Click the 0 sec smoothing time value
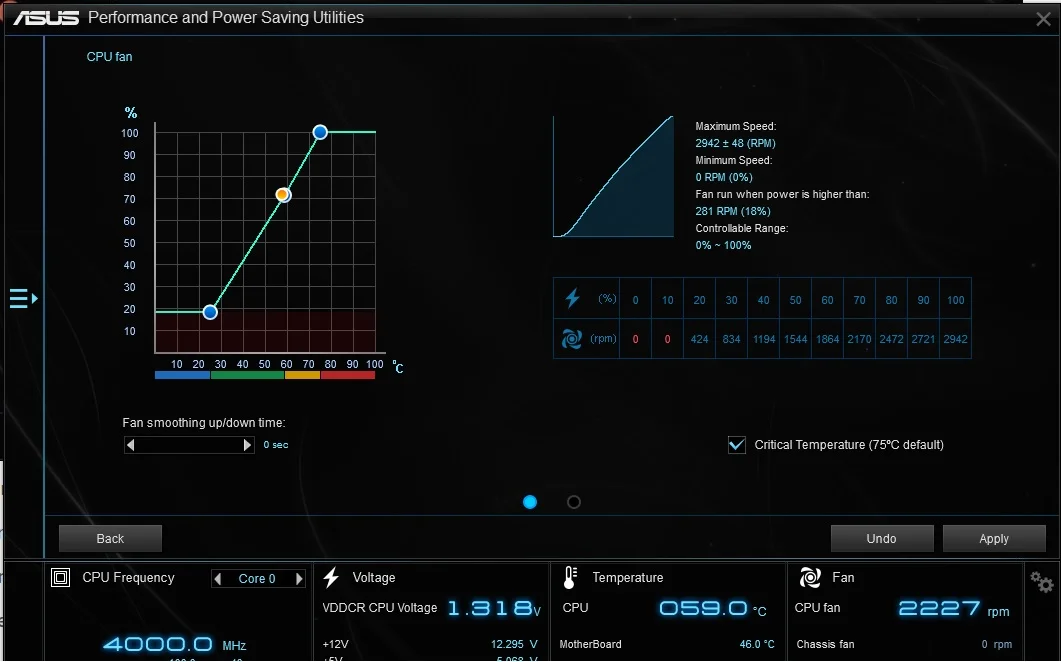Image resolution: width=1061 pixels, height=662 pixels. pyautogui.click(x=275, y=445)
